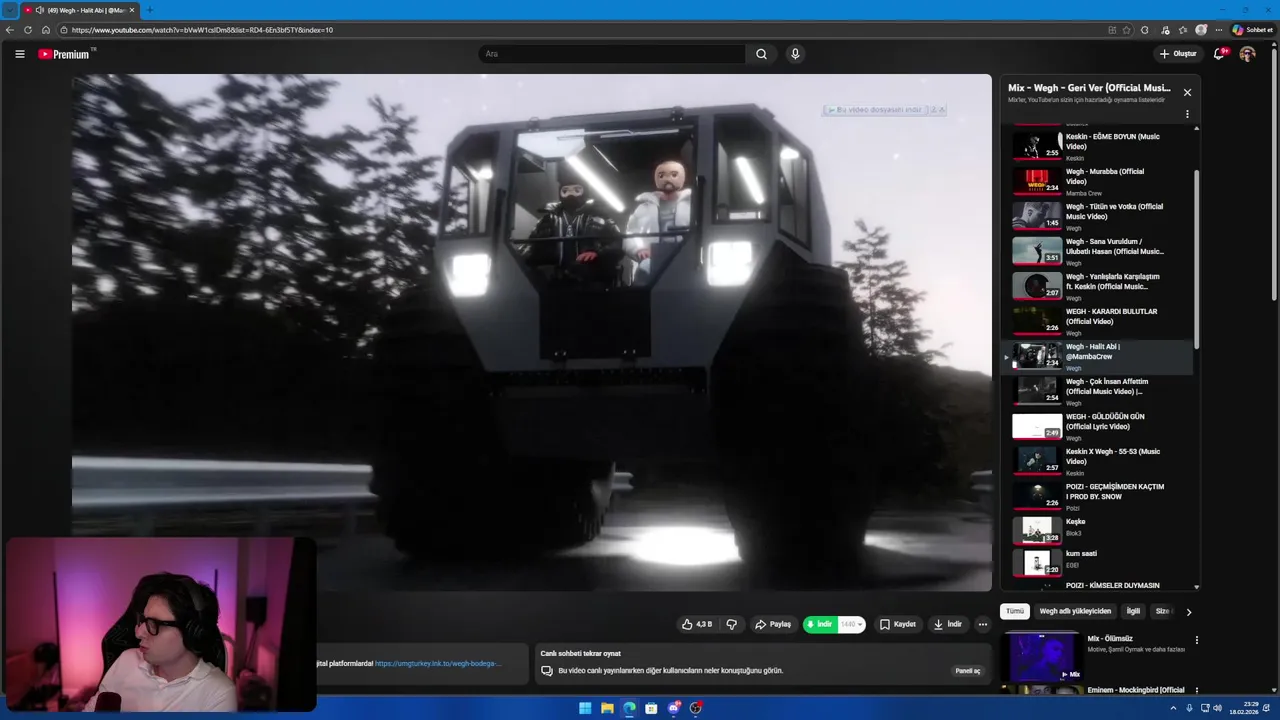The image size is (1280, 720).
Task: Play Wegh - Sana Vuruldum playlist item
Action: [x=1097, y=251]
